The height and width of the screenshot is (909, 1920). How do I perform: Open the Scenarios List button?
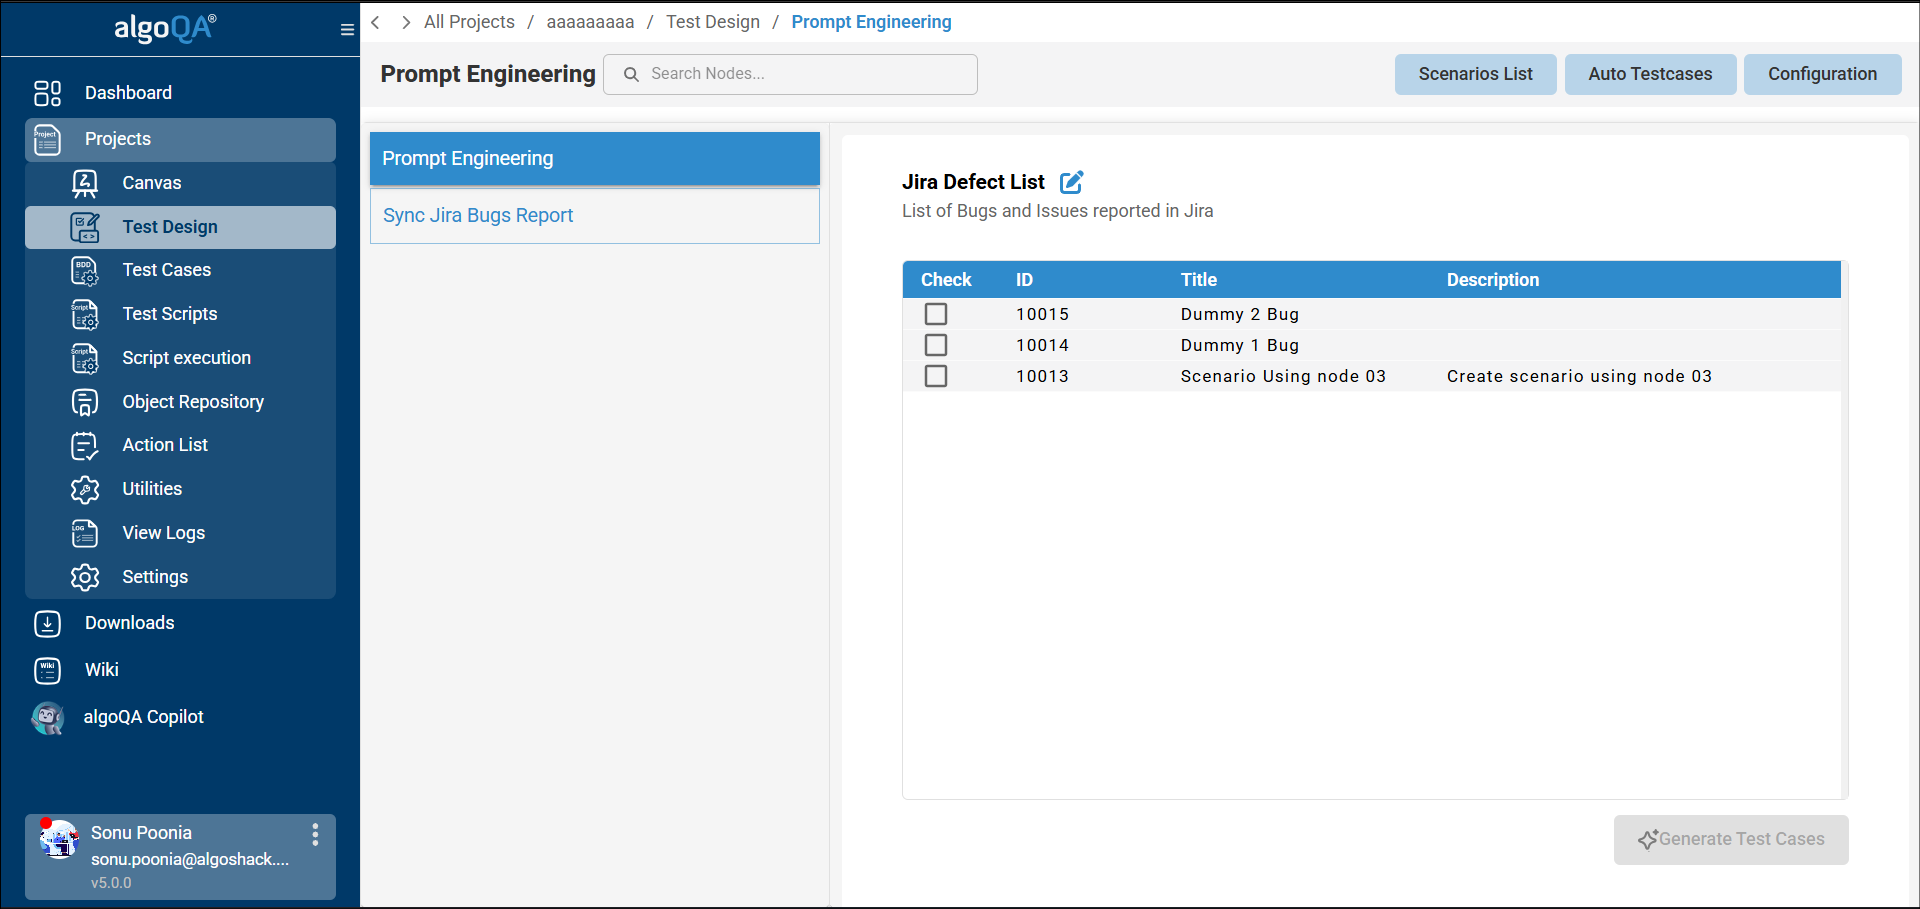point(1475,74)
